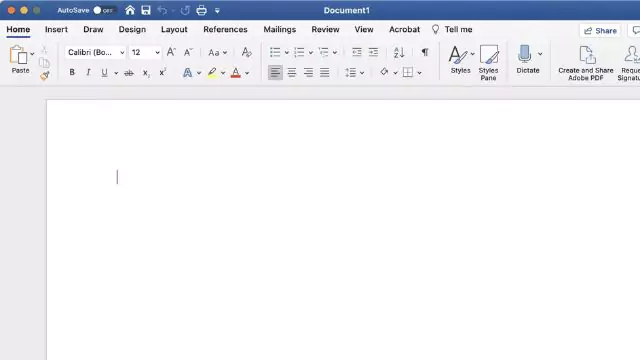Toggle underline formatting

point(104,73)
